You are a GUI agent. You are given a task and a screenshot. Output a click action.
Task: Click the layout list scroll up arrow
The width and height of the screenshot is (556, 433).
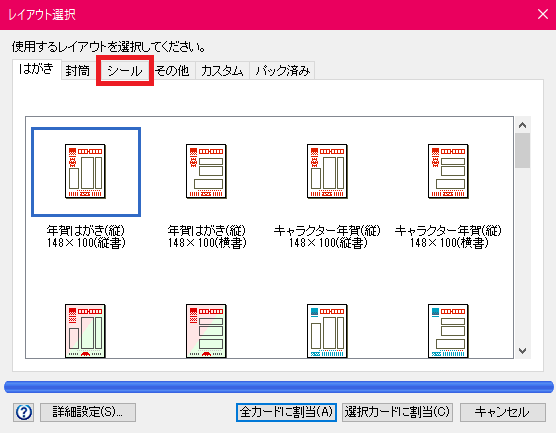(x=522, y=125)
